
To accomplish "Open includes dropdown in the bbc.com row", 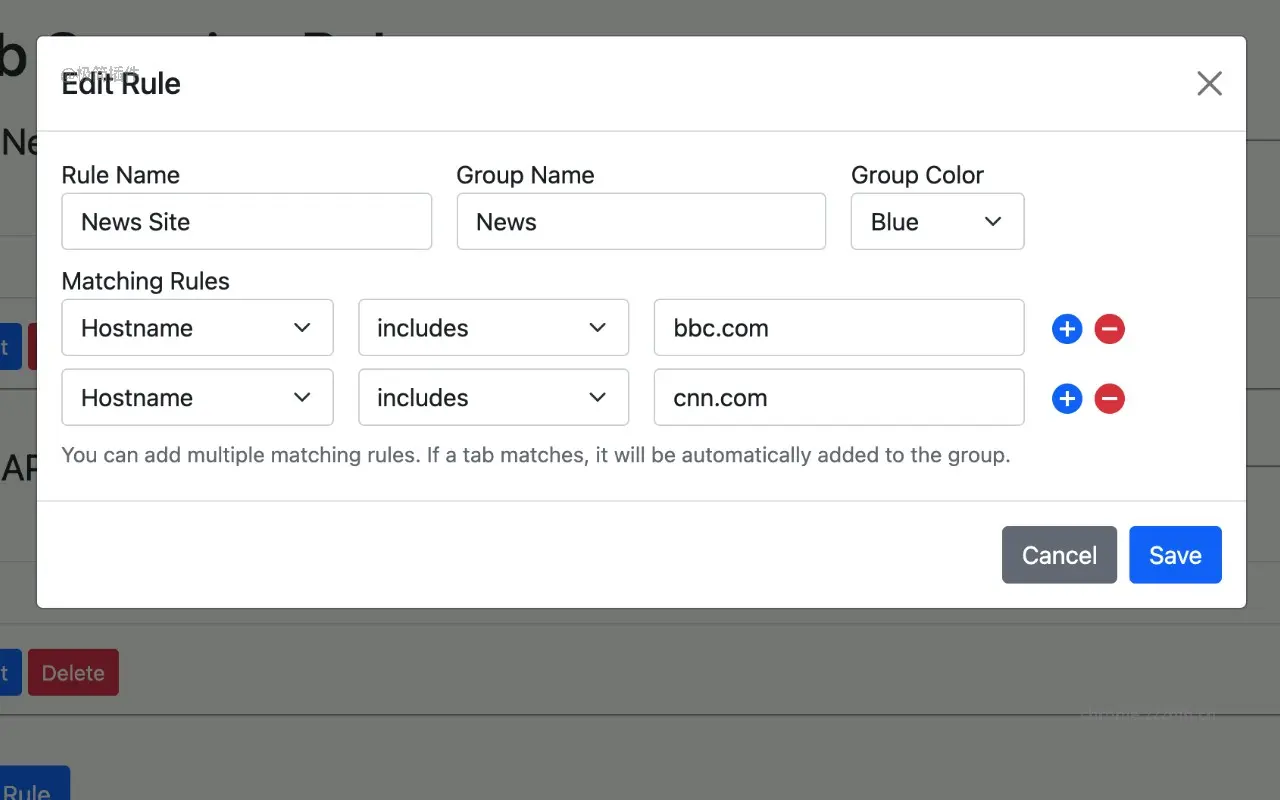I will click(x=493, y=328).
